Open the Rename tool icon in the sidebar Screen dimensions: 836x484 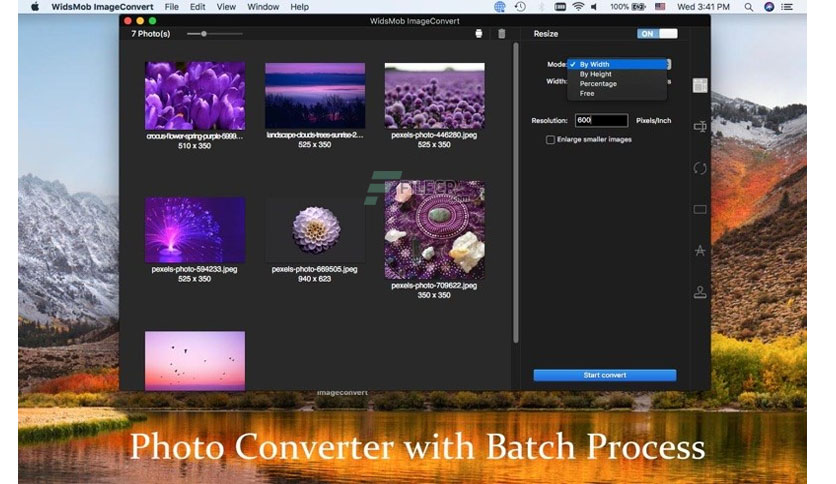click(700, 126)
